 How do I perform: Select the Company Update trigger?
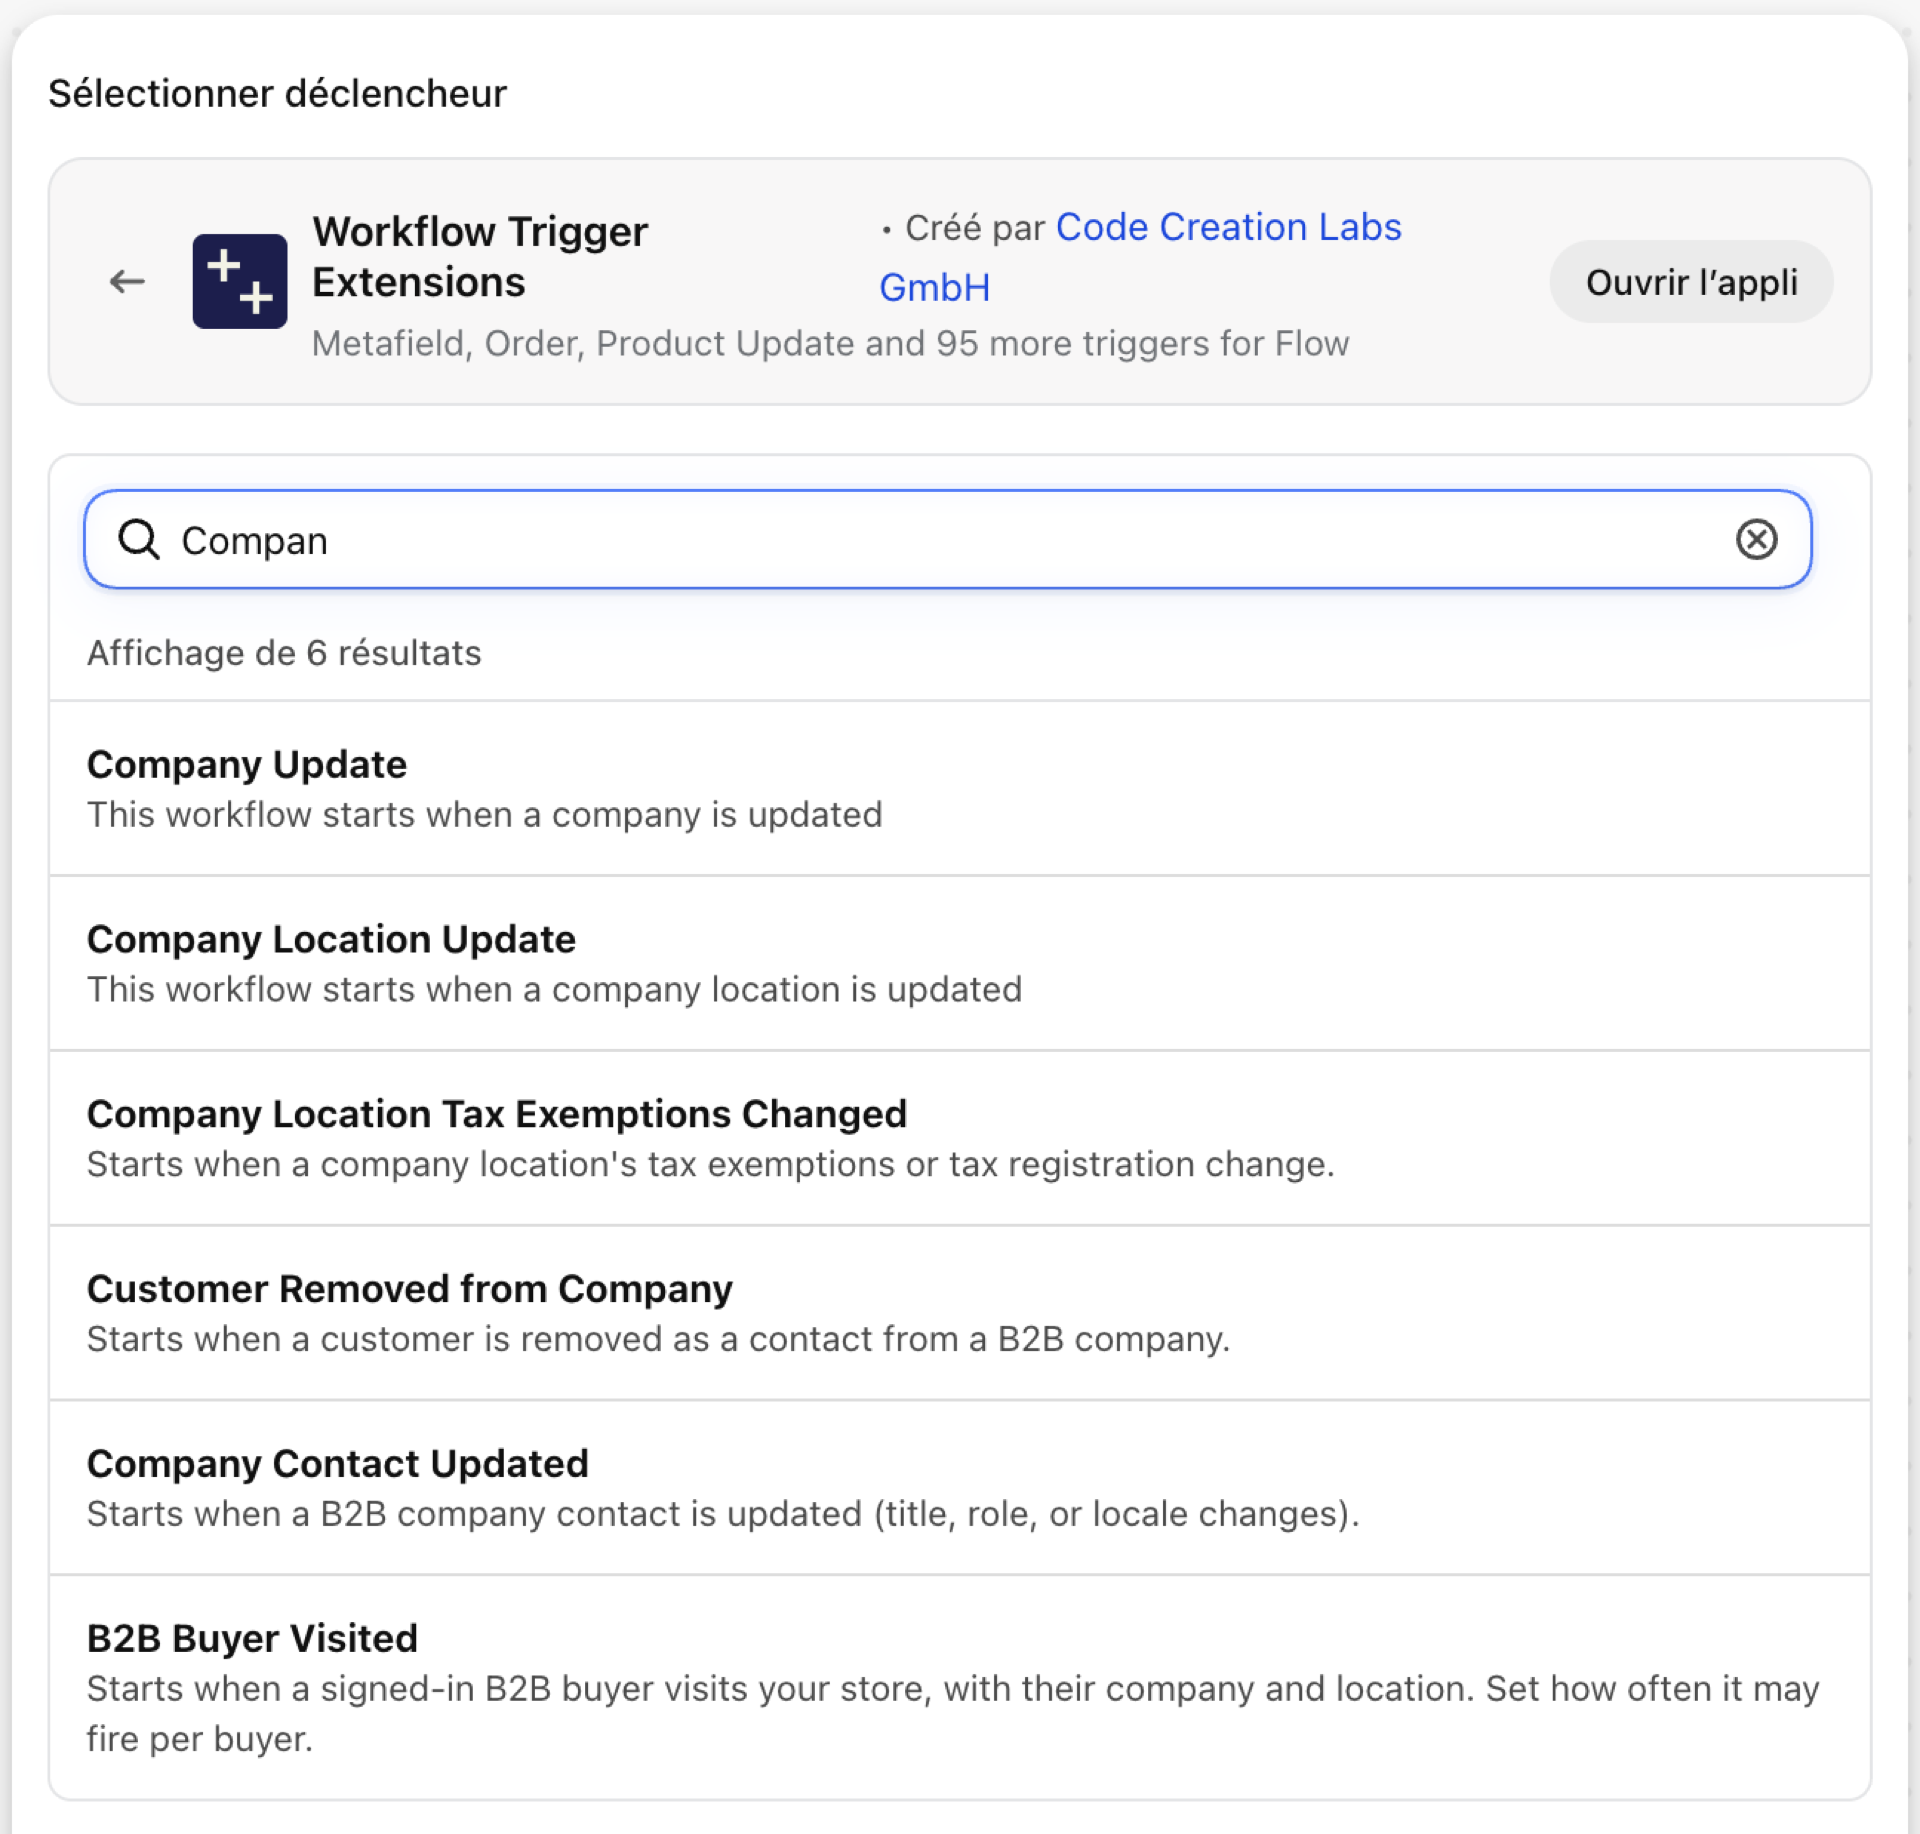click(959, 788)
